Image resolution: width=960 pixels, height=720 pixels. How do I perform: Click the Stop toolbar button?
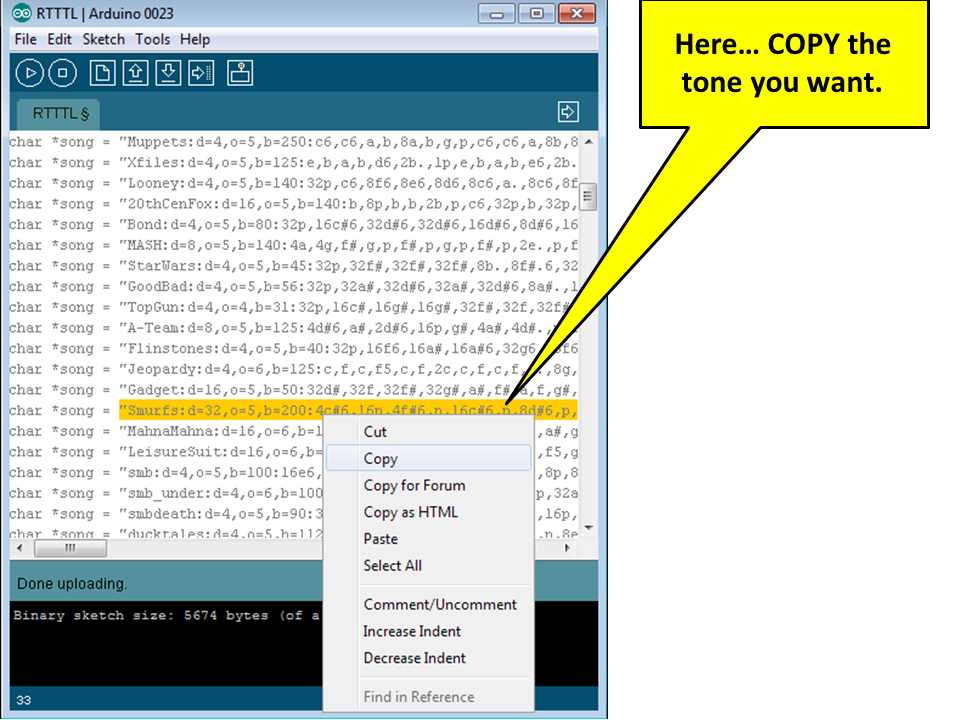(x=62, y=73)
